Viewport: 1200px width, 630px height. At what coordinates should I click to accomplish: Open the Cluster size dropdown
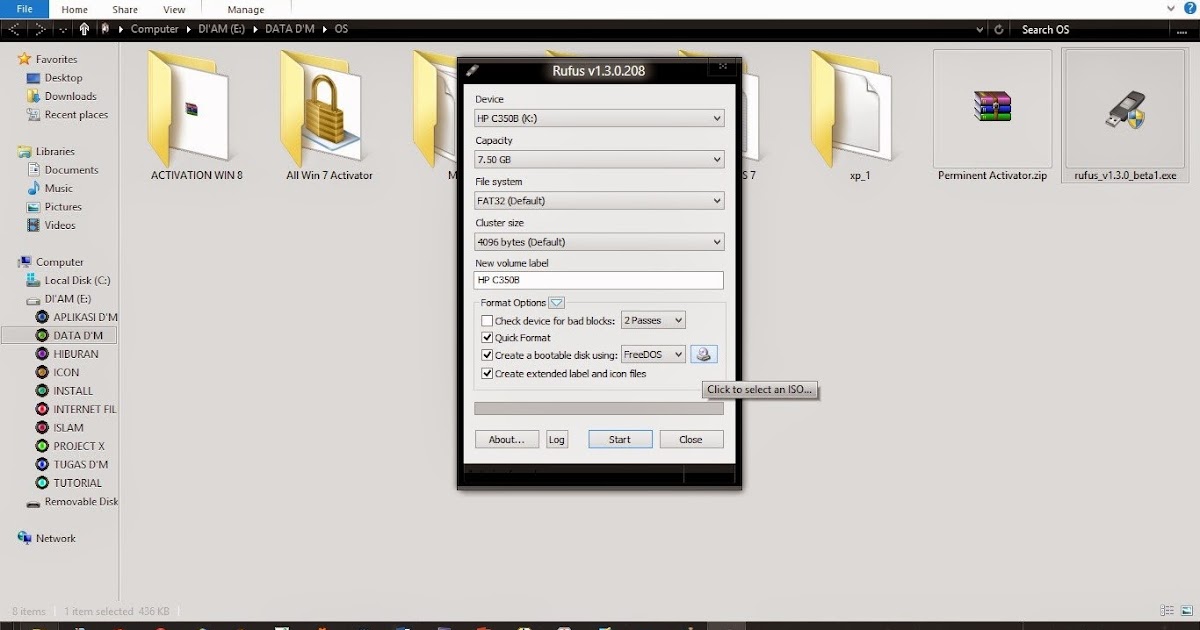point(599,241)
